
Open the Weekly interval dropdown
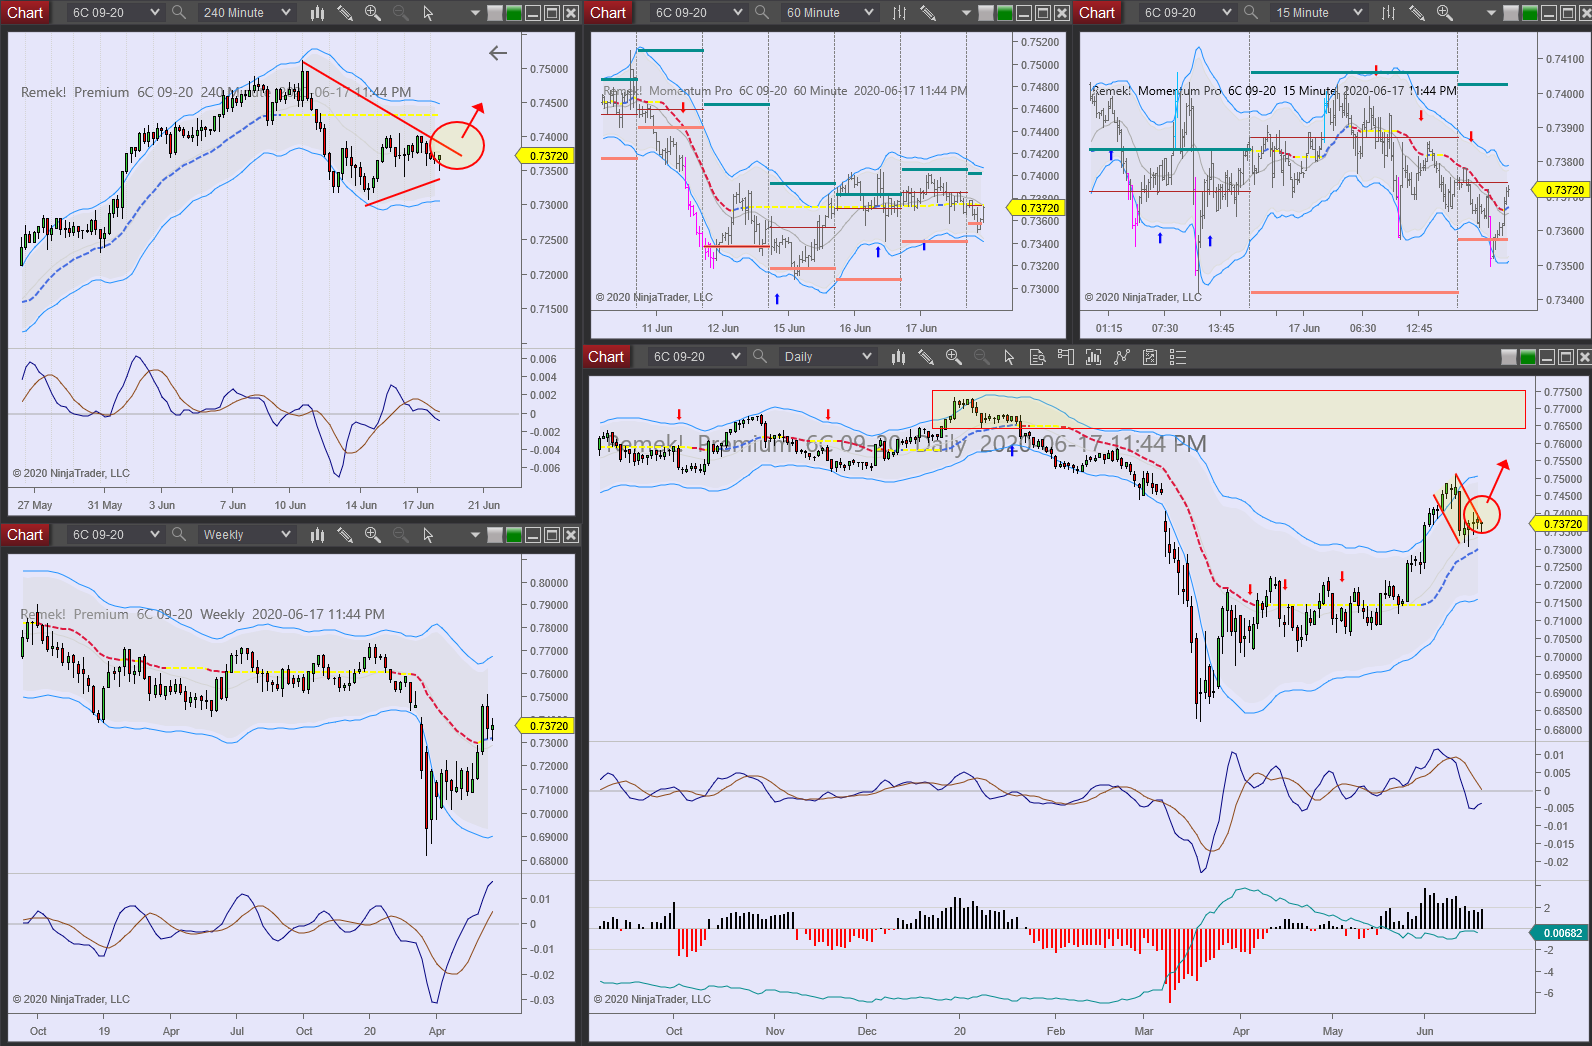[x=247, y=535]
